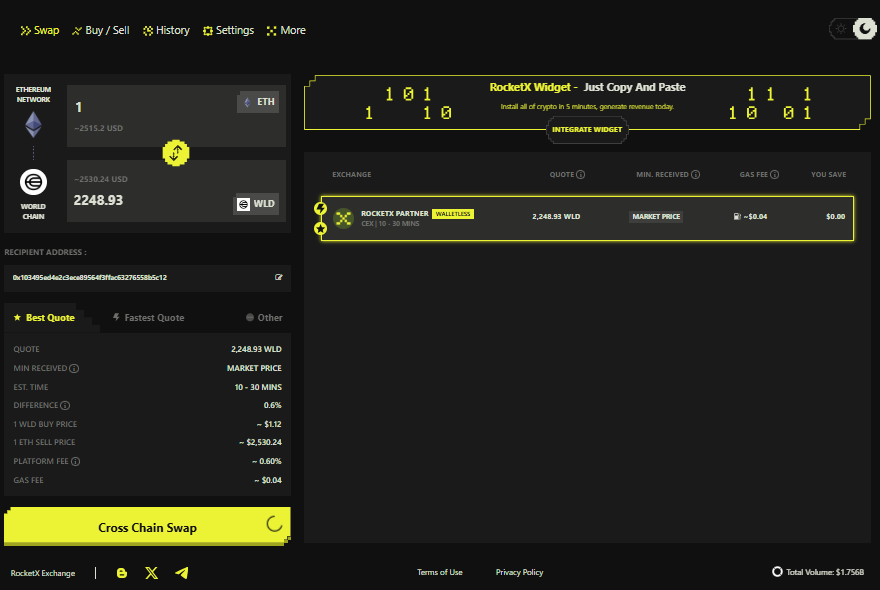
Task: Edit recipient address with pencil icon
Action: (x=278, y=277)
